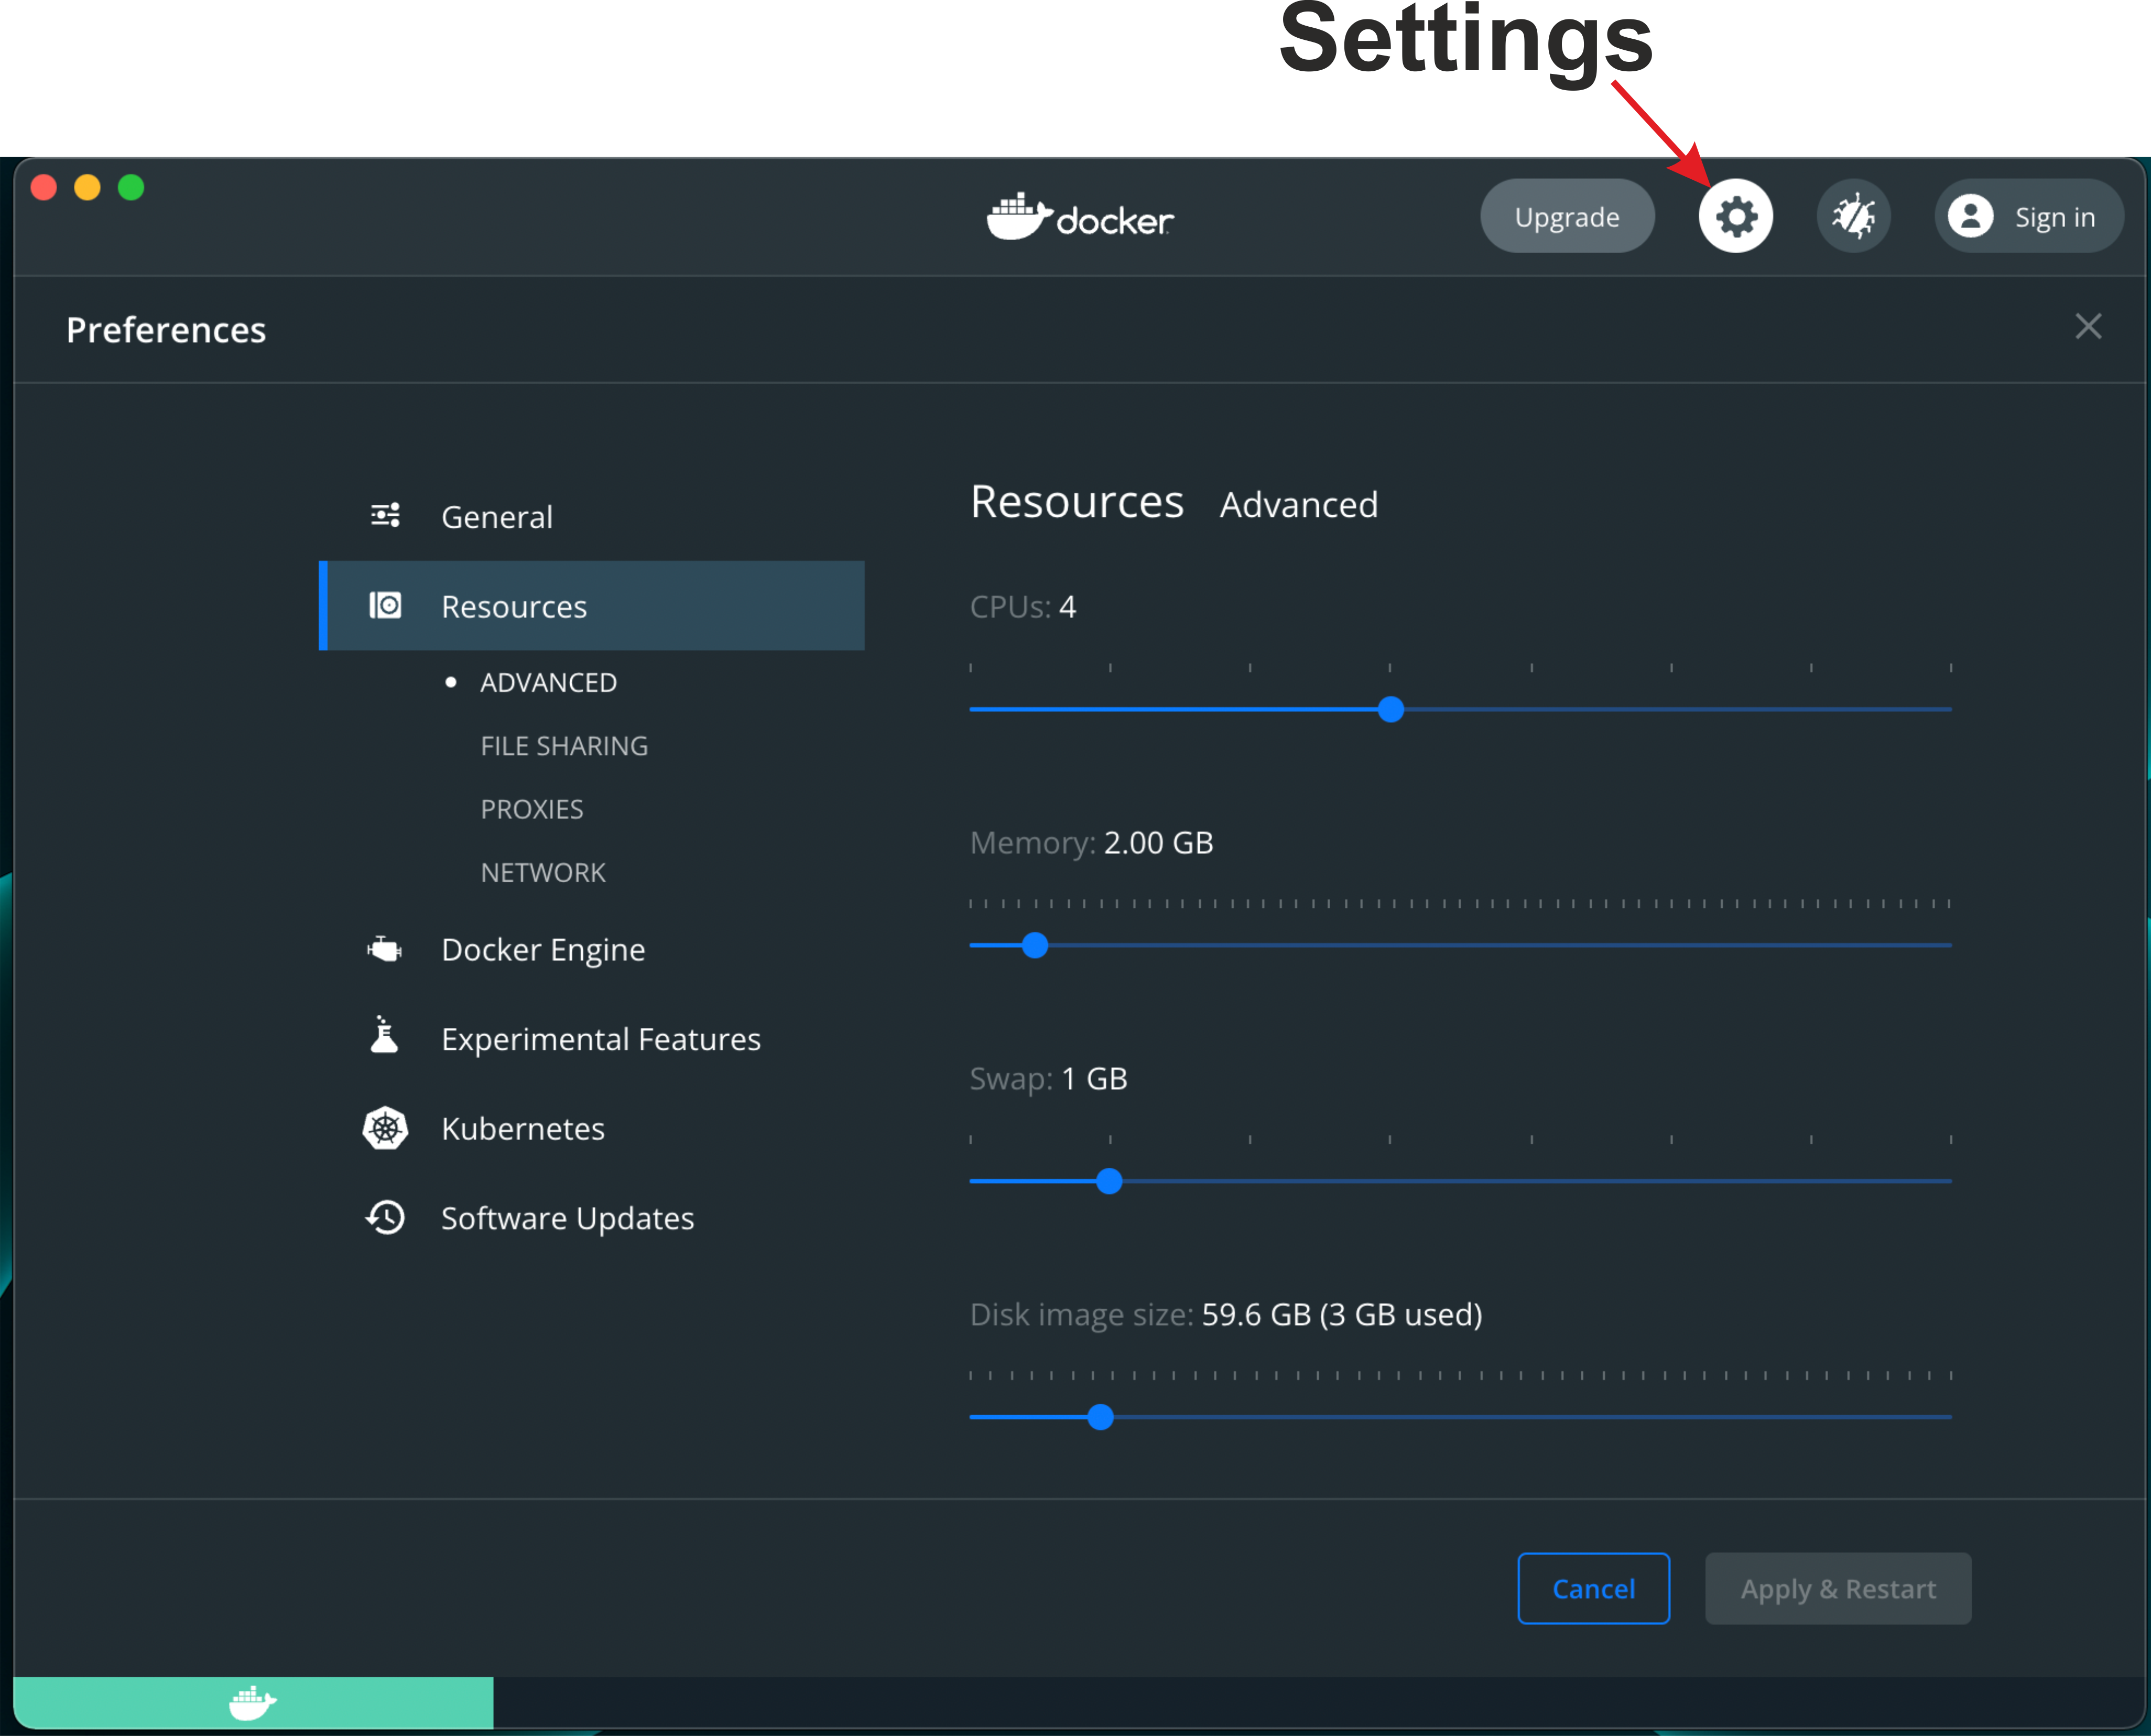
Task: Click the Sign in button
Action: 2029,216
